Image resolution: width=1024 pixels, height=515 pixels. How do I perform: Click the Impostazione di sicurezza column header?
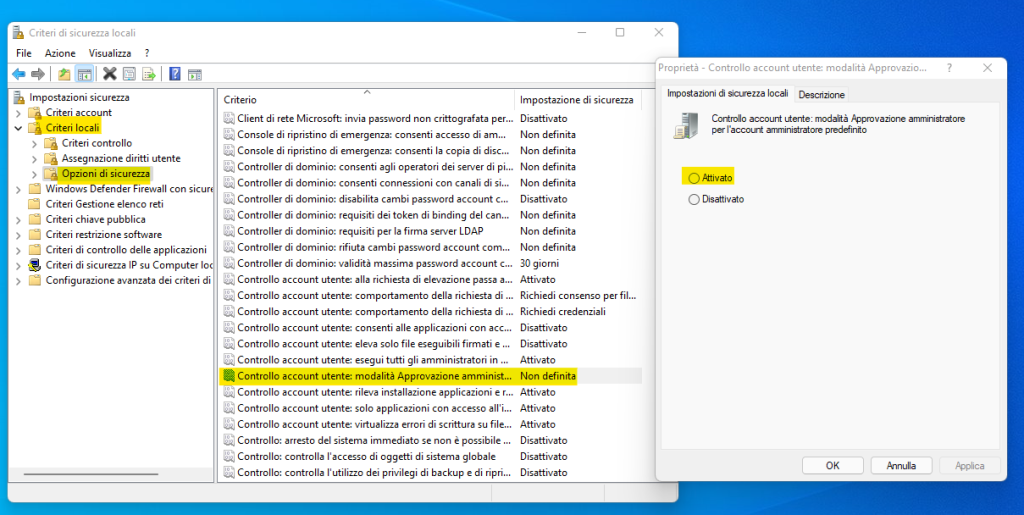pos(576,100)
